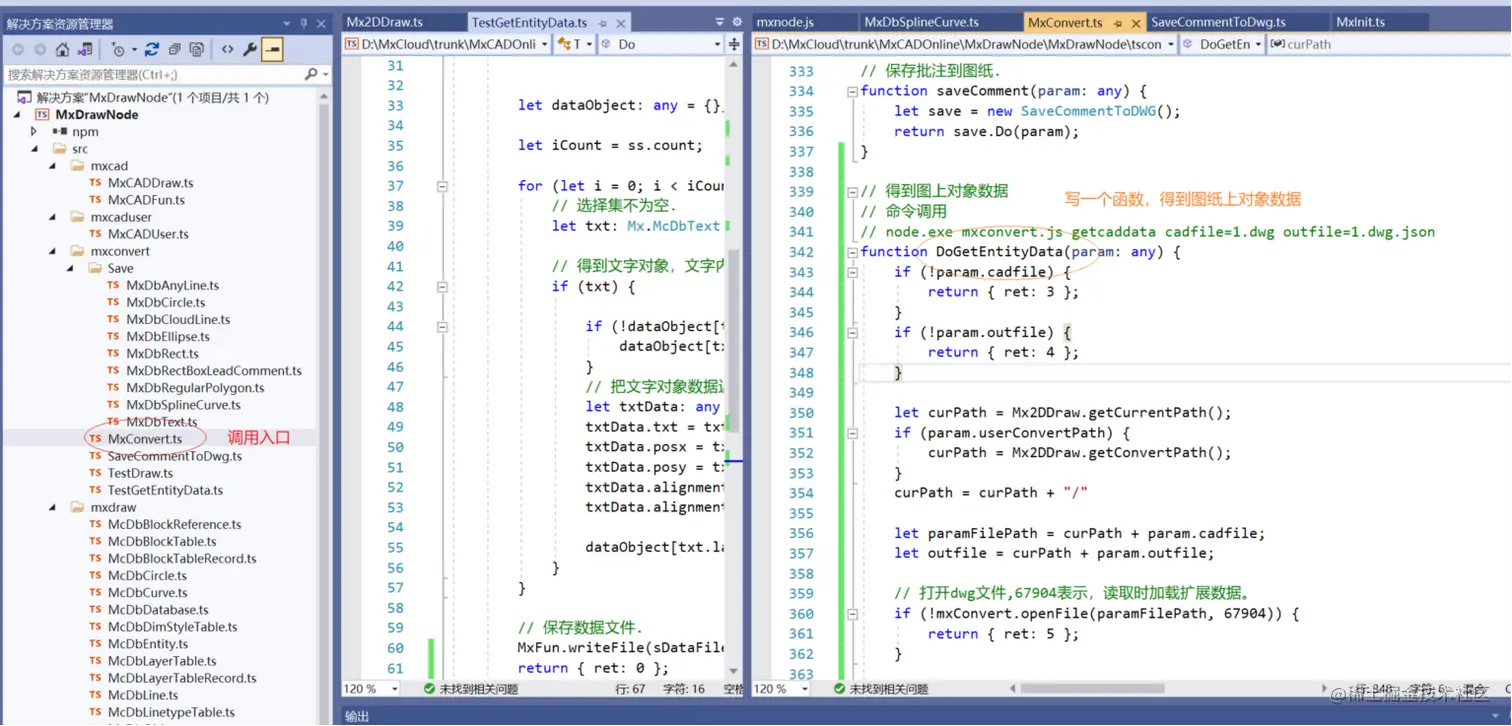Click the Forward navigation icon in Solution Explorer
The height and width of the screenshot is (726, 1512).
[x=40, y=49]
